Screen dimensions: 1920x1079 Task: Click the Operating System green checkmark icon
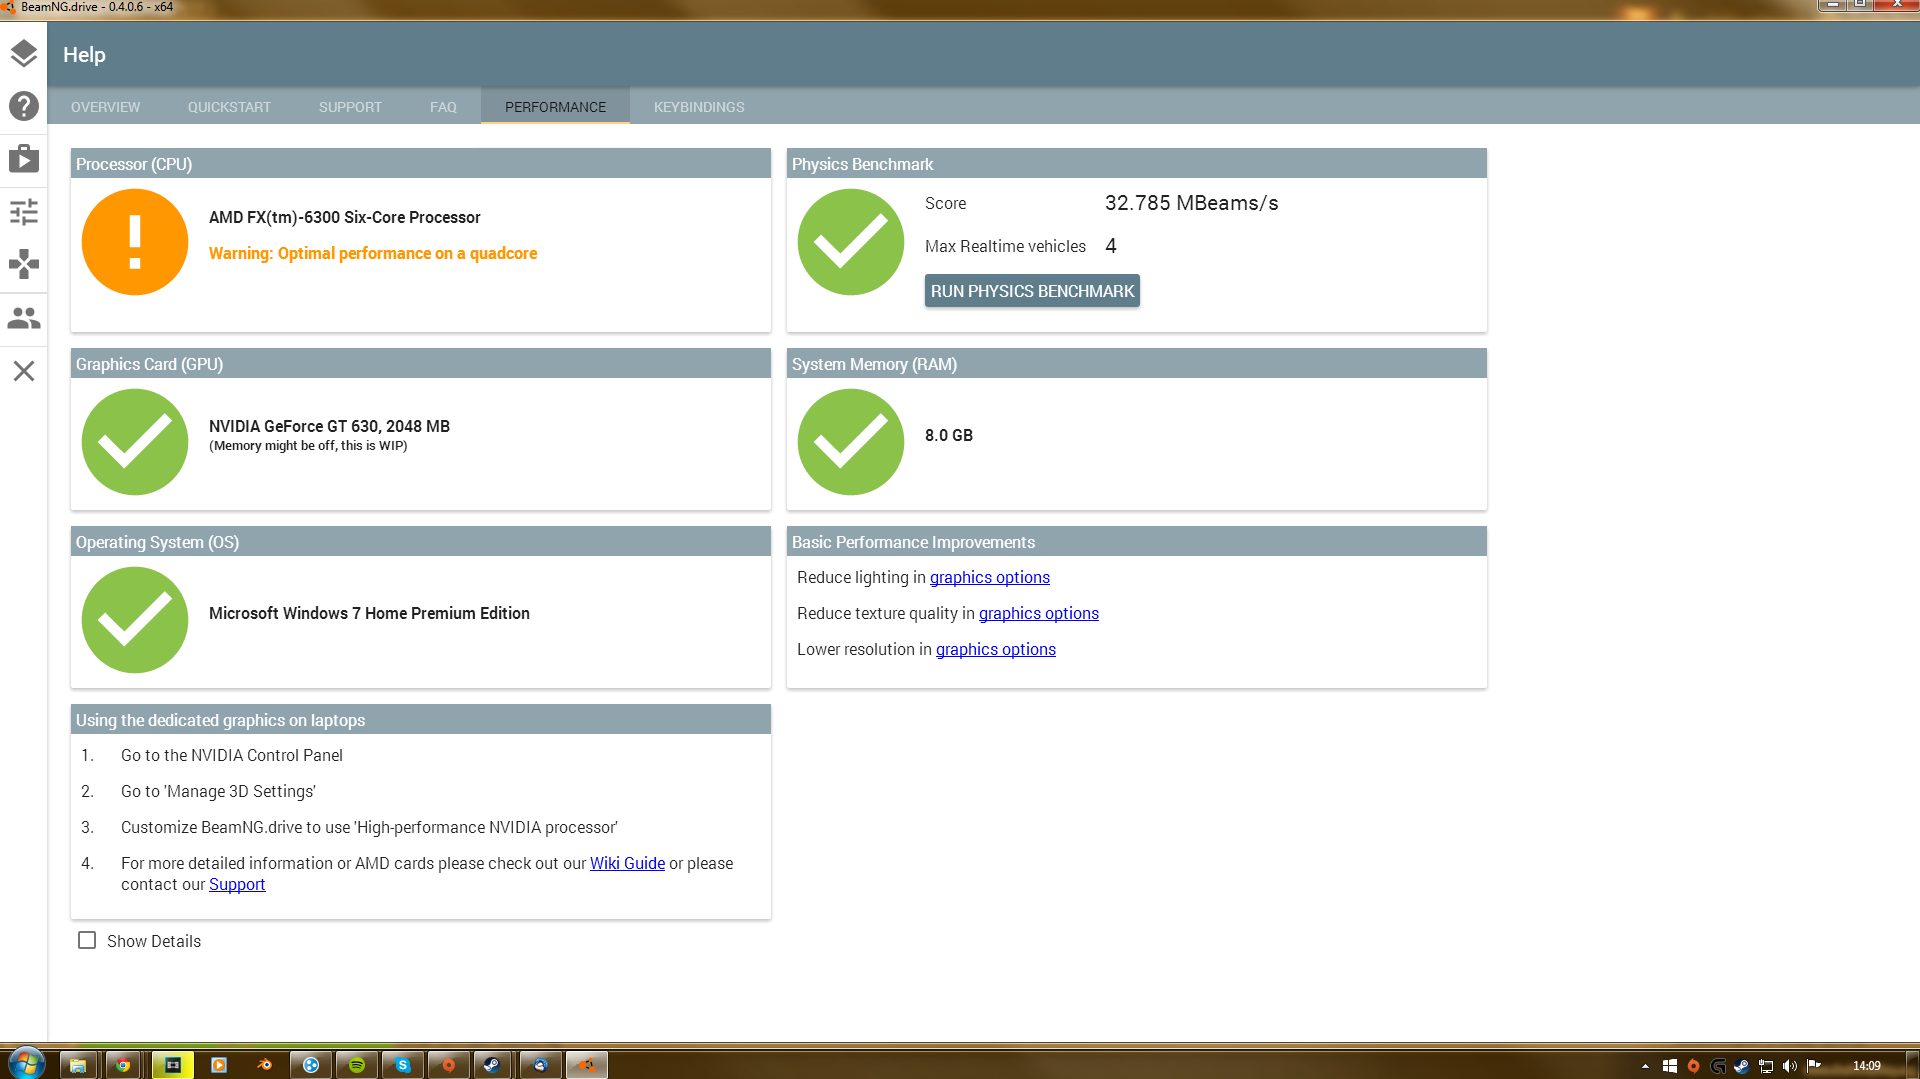[x=135, y=620]
